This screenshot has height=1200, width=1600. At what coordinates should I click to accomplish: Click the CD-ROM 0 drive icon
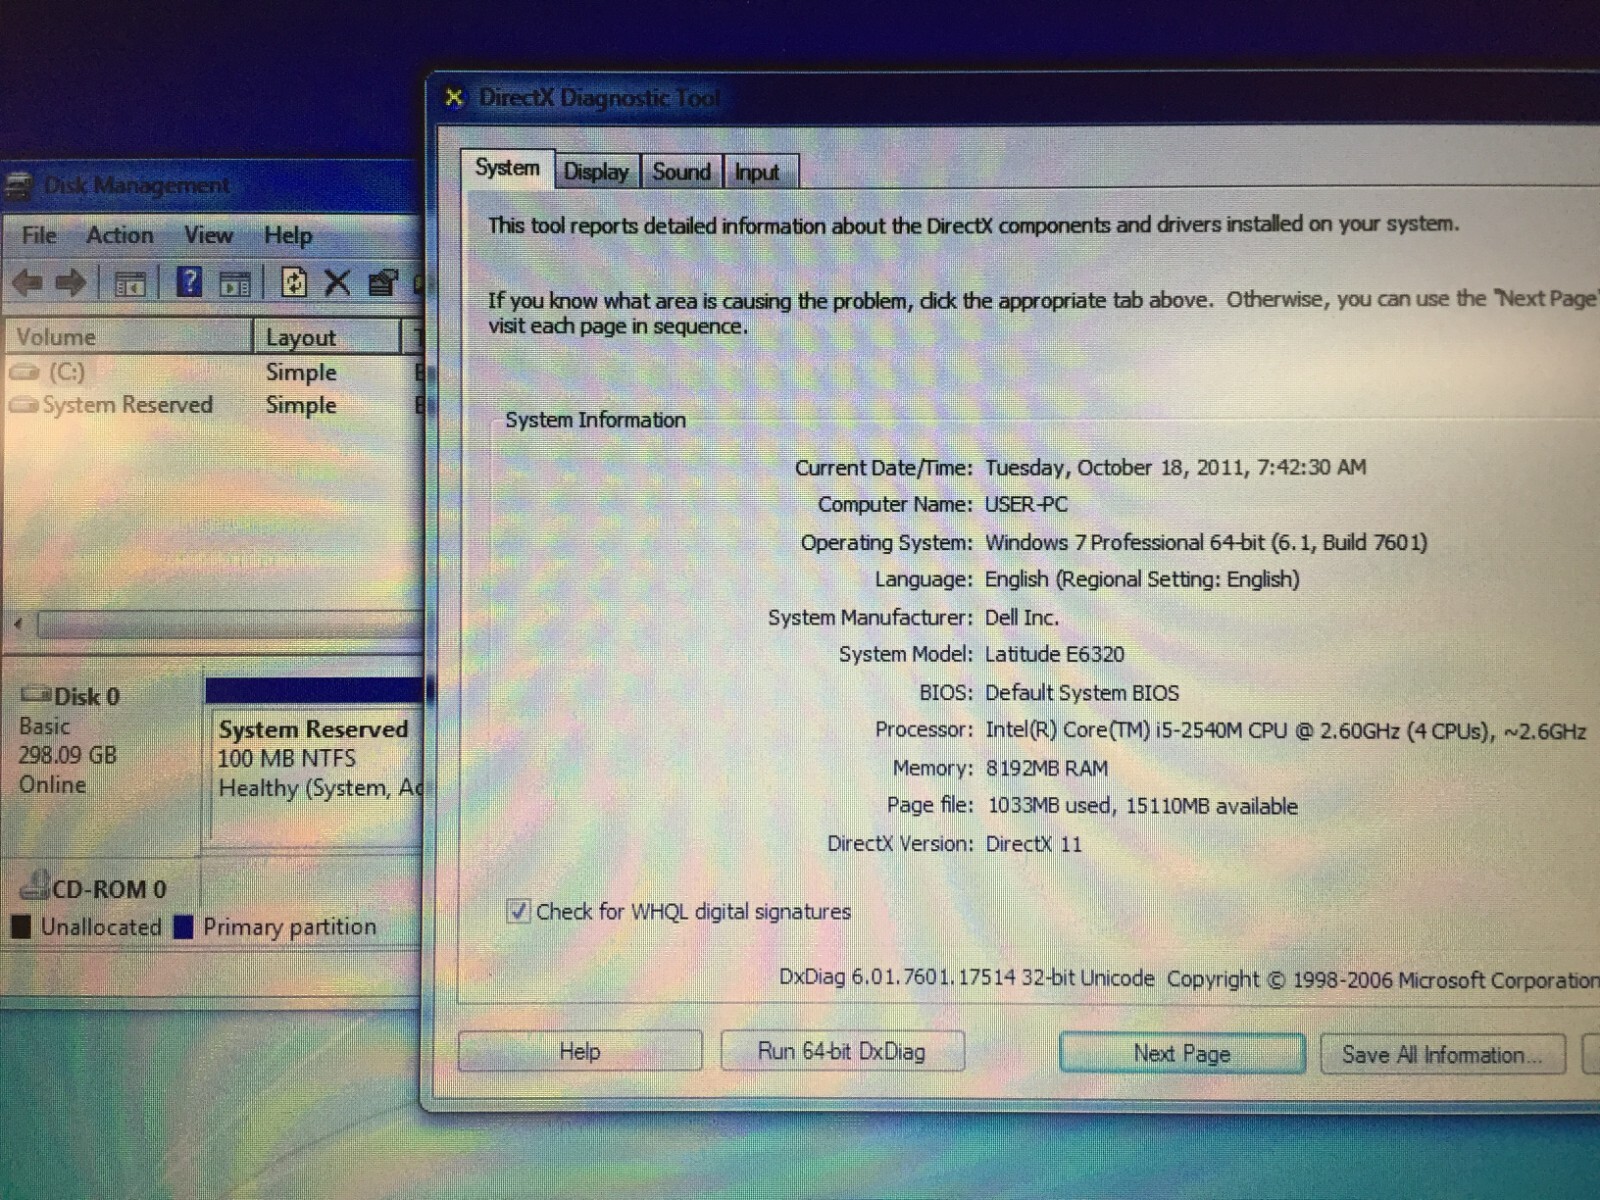[x=35, y=884]
